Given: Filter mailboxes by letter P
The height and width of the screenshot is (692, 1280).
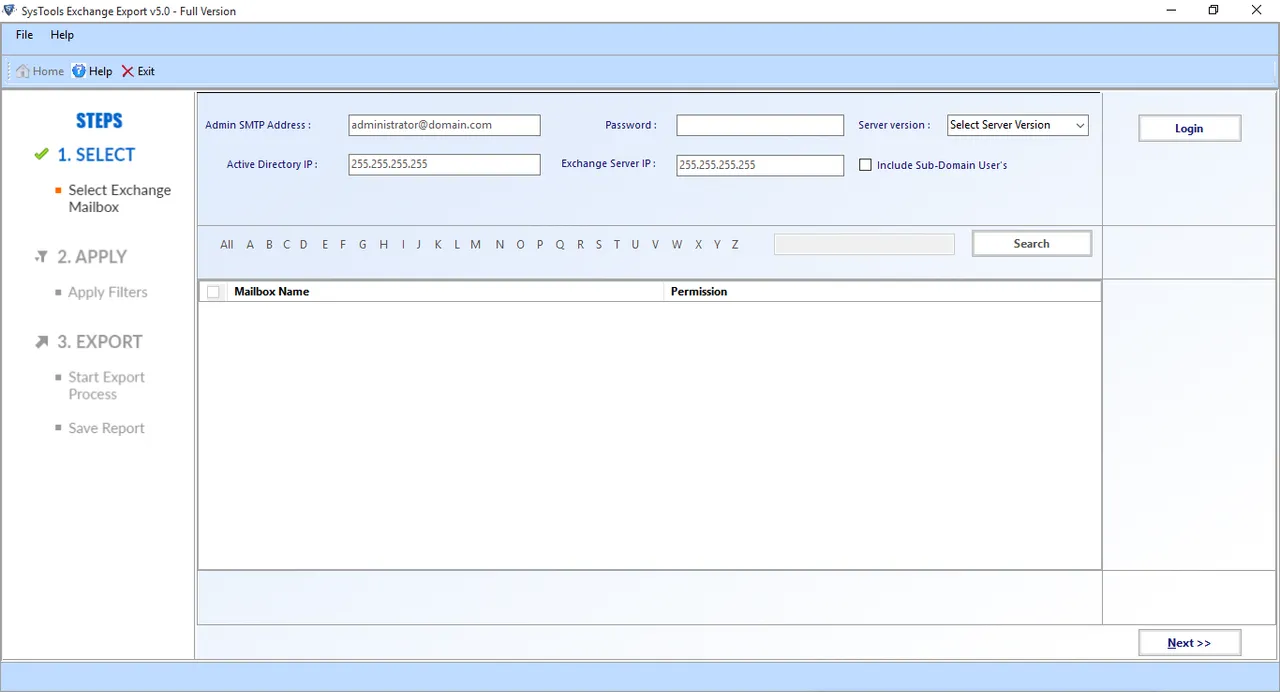Looking at the screenshot, I should pyautogui.click(x=540, y=245).
